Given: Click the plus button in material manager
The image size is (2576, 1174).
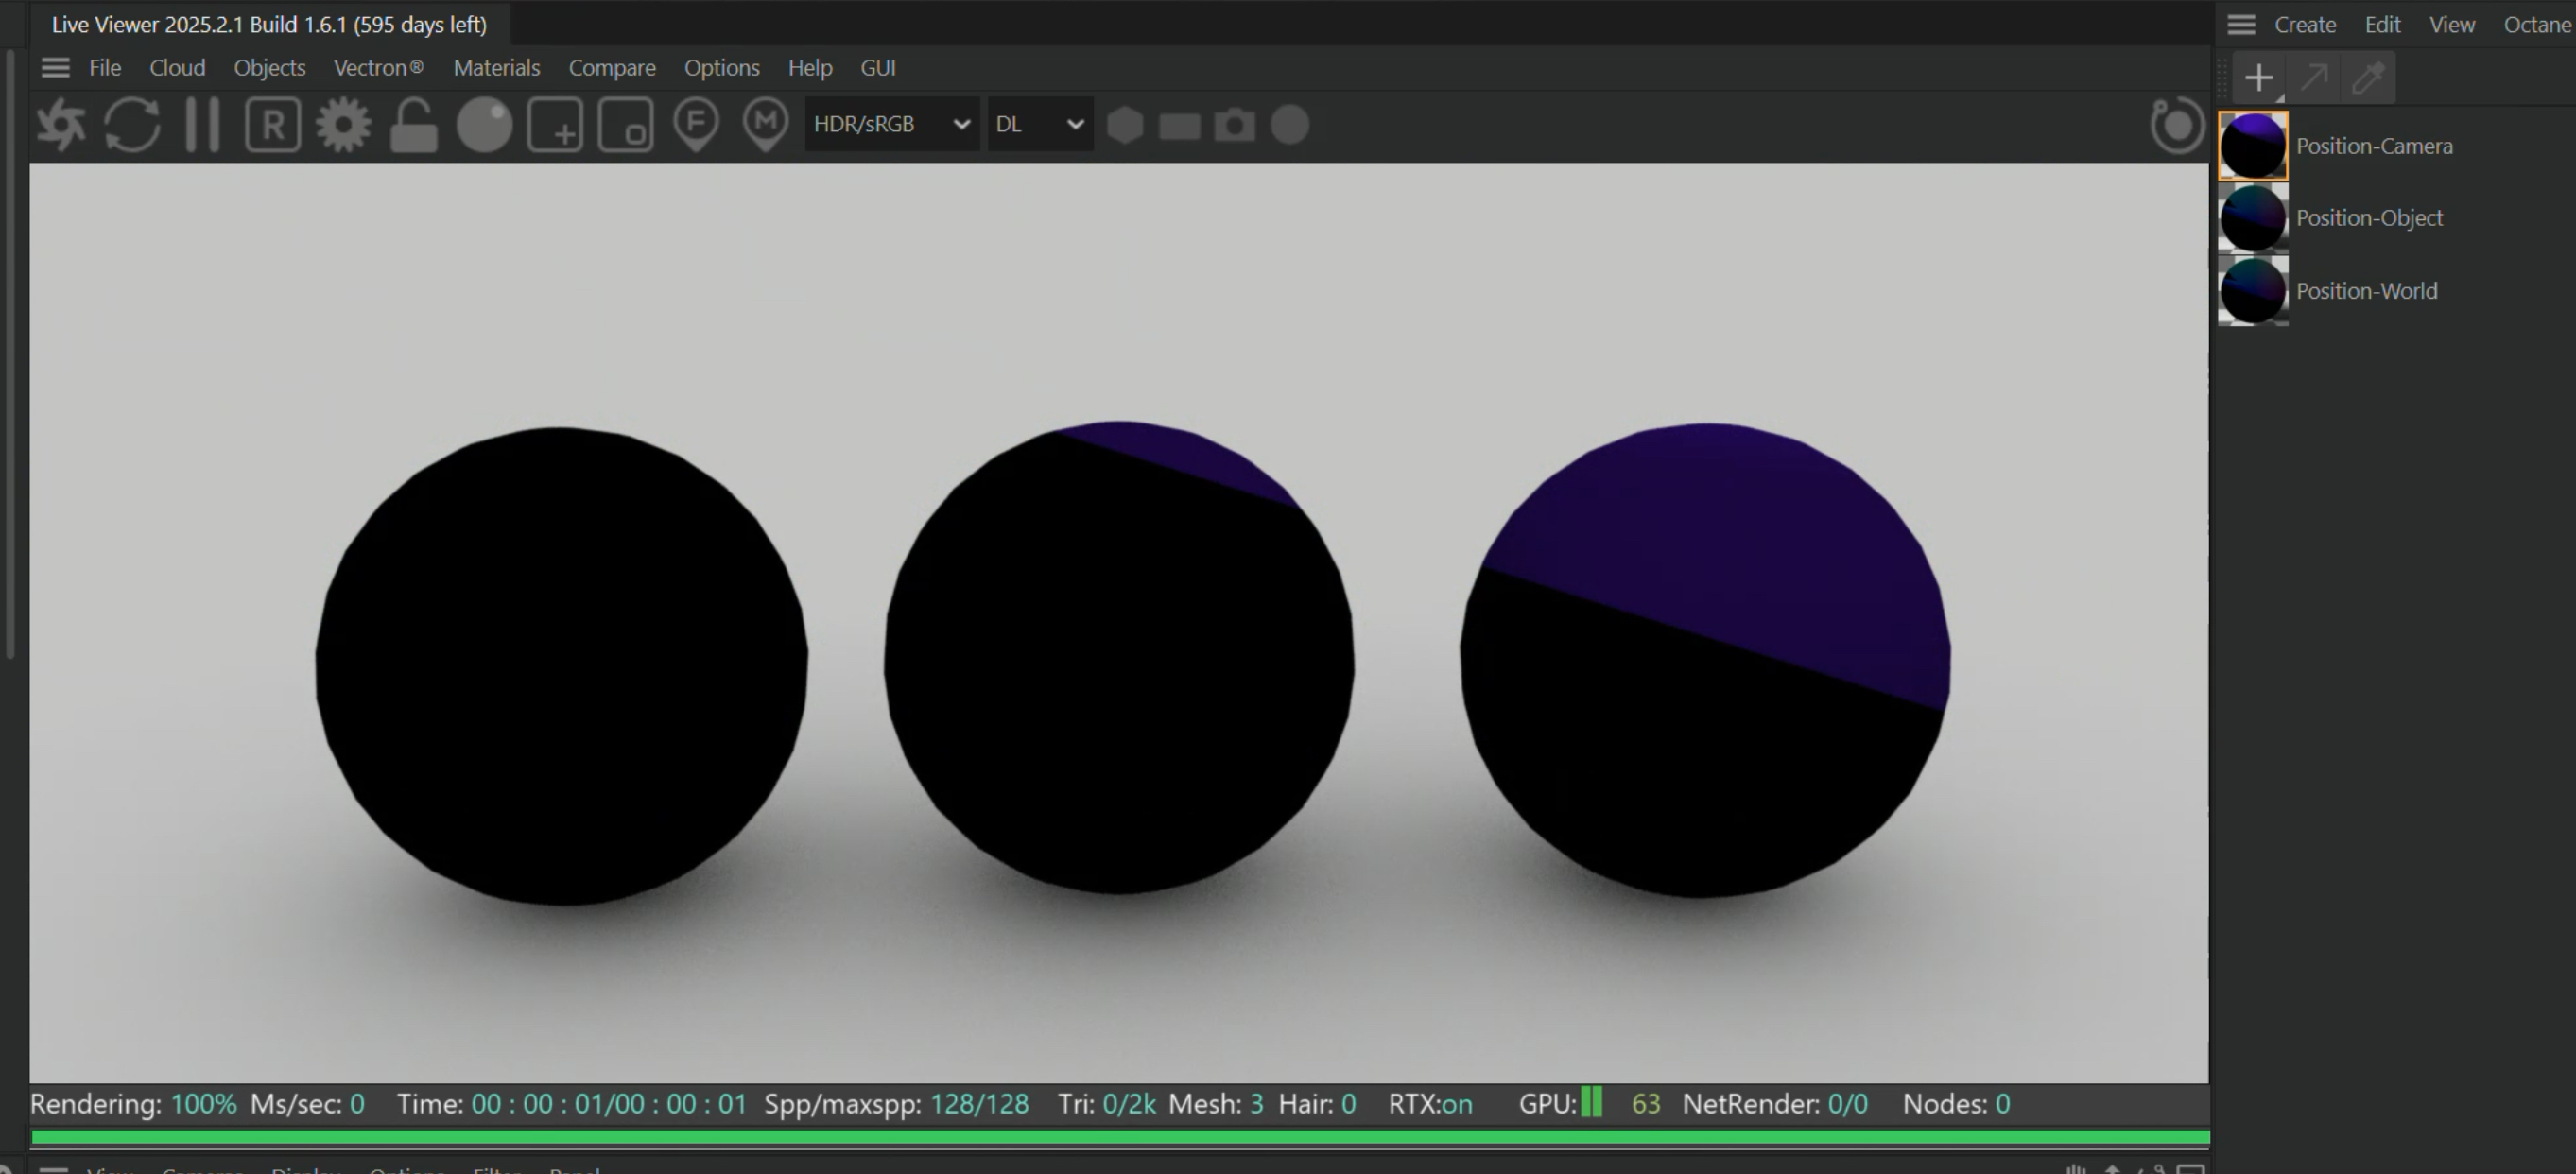Looking at the screenshot, I should click(x=2259, y=78).
